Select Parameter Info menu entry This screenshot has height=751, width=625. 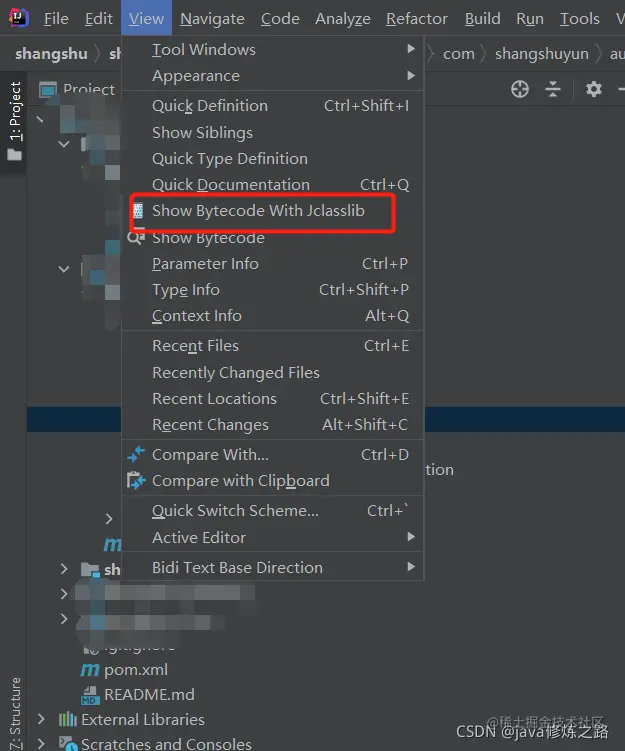(273, 263)
